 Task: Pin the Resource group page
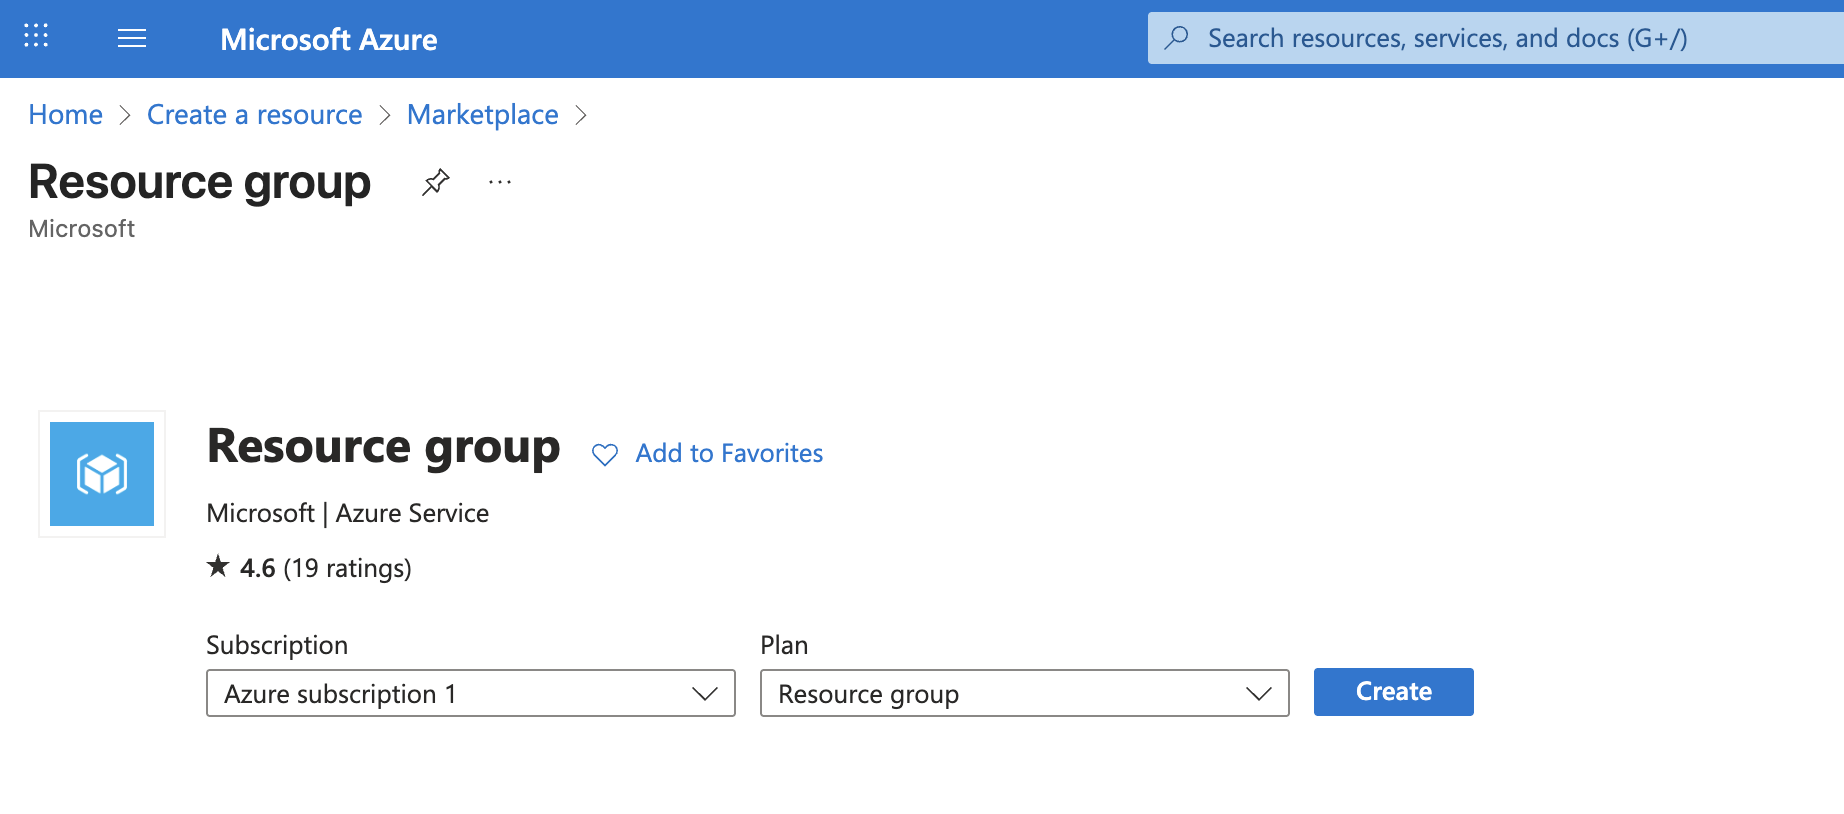point(436,181)
